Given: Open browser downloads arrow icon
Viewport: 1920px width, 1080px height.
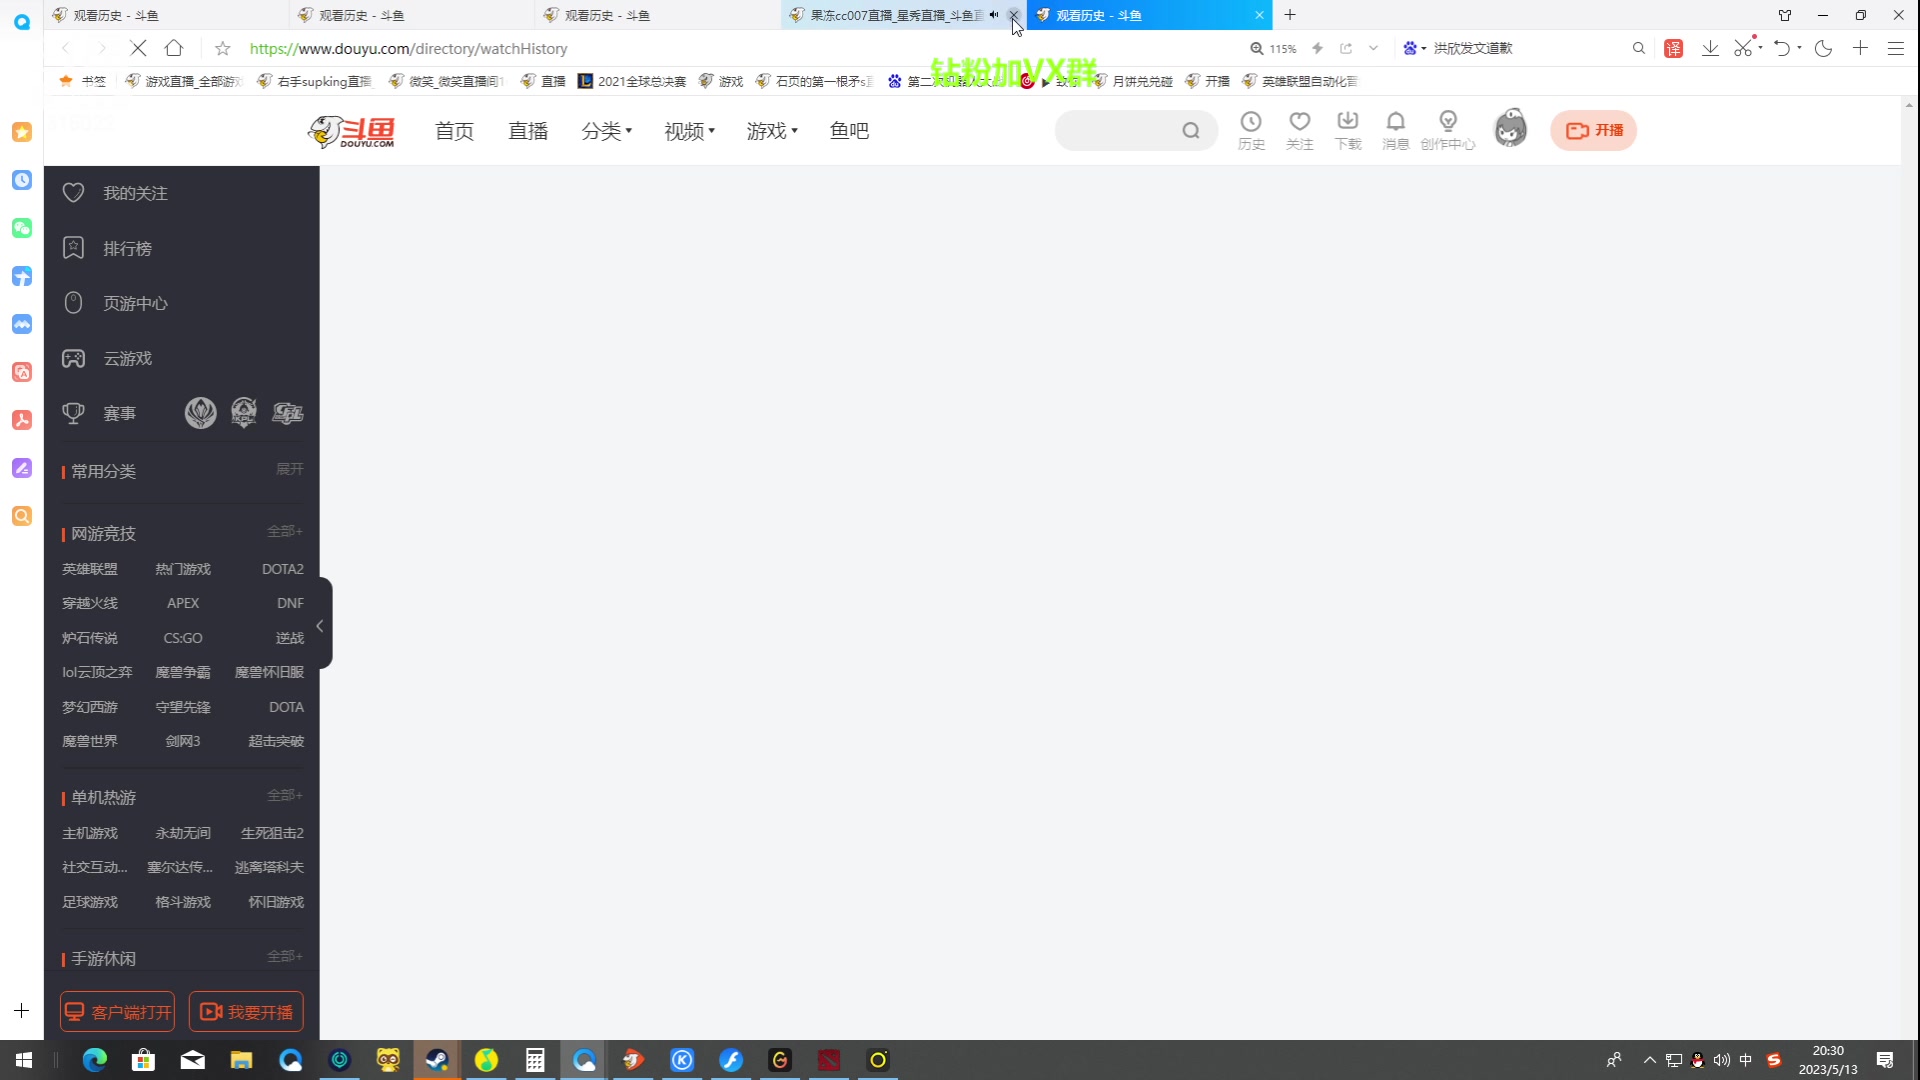Looking at the screenshot, I should click(x=1710, y=48).
